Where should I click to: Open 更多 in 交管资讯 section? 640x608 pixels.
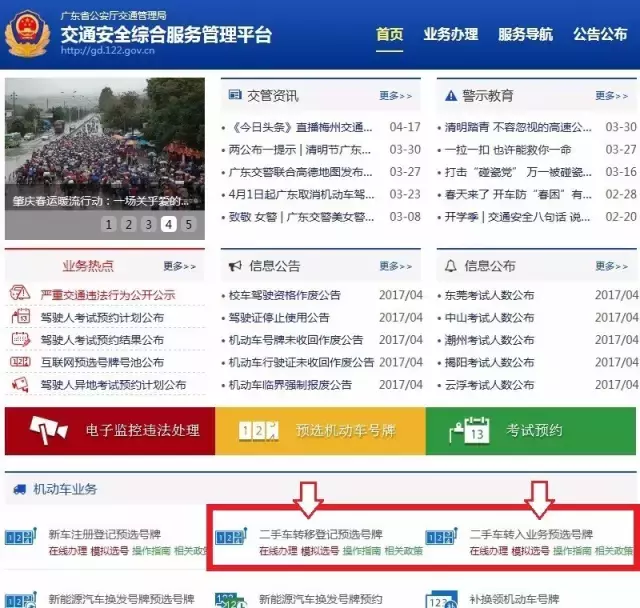click(396, 96)
